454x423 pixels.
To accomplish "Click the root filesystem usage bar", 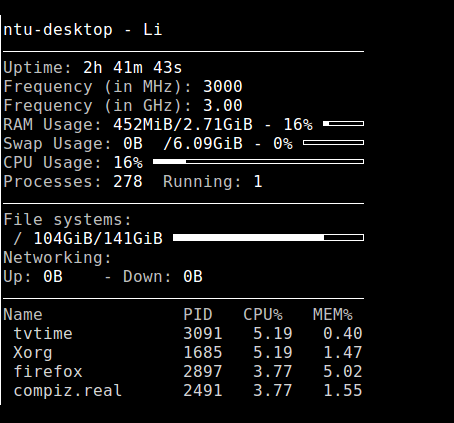I will [268, 237].
